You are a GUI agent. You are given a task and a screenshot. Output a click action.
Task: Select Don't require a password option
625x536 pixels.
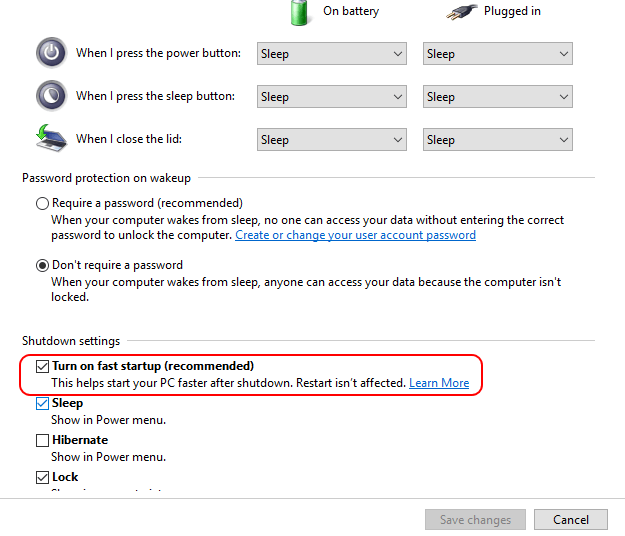[42, 266]
